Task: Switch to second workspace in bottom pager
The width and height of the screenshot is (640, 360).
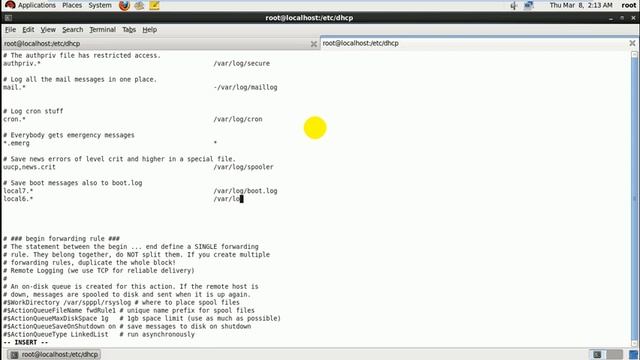Action: pos(614,354)
